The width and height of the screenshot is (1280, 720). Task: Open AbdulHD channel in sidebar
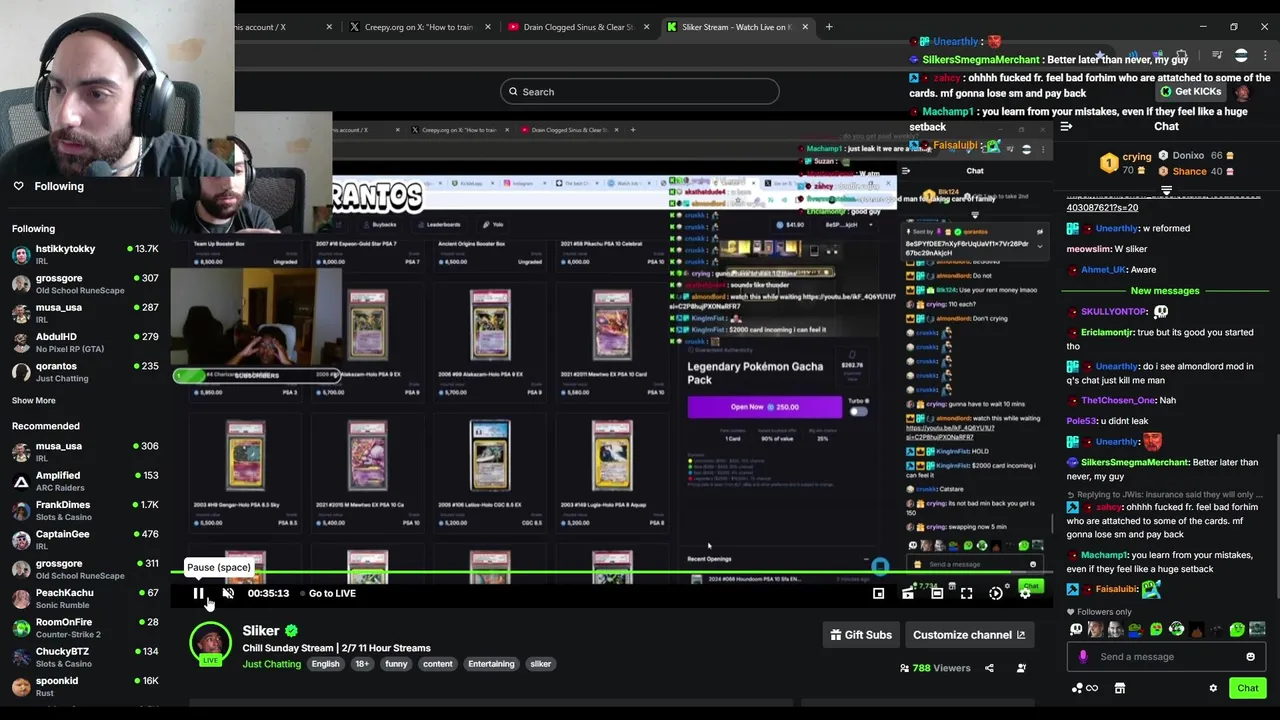tap(85, 342)
